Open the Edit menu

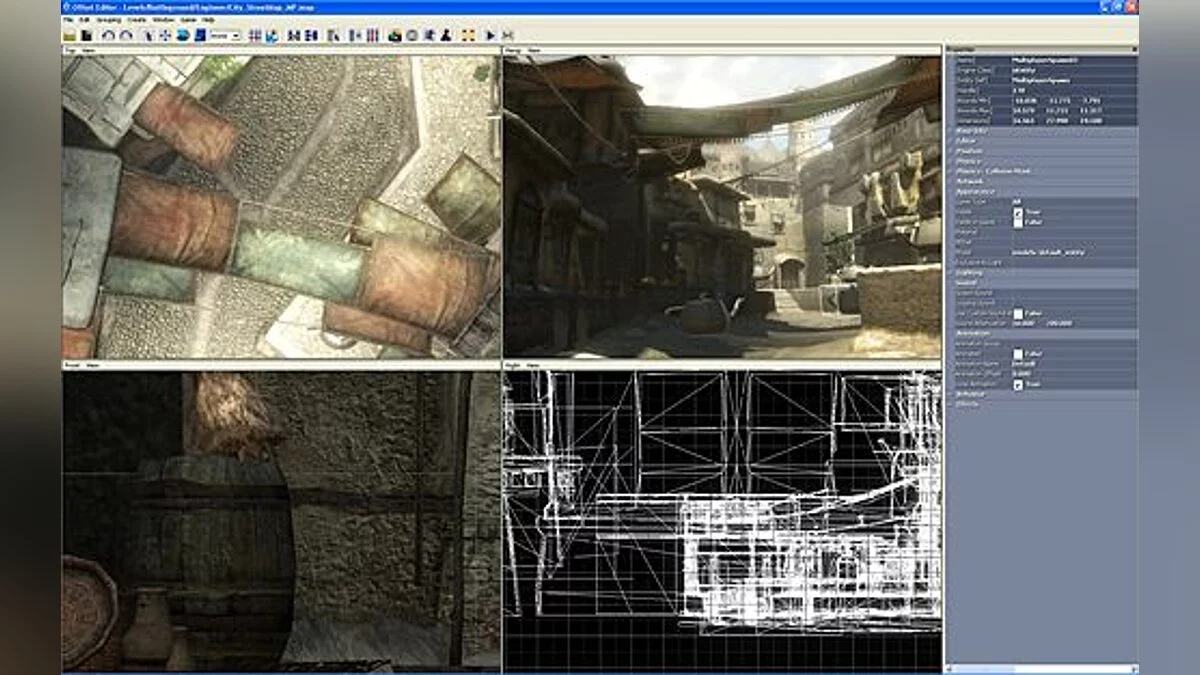[x=85, y=19]
